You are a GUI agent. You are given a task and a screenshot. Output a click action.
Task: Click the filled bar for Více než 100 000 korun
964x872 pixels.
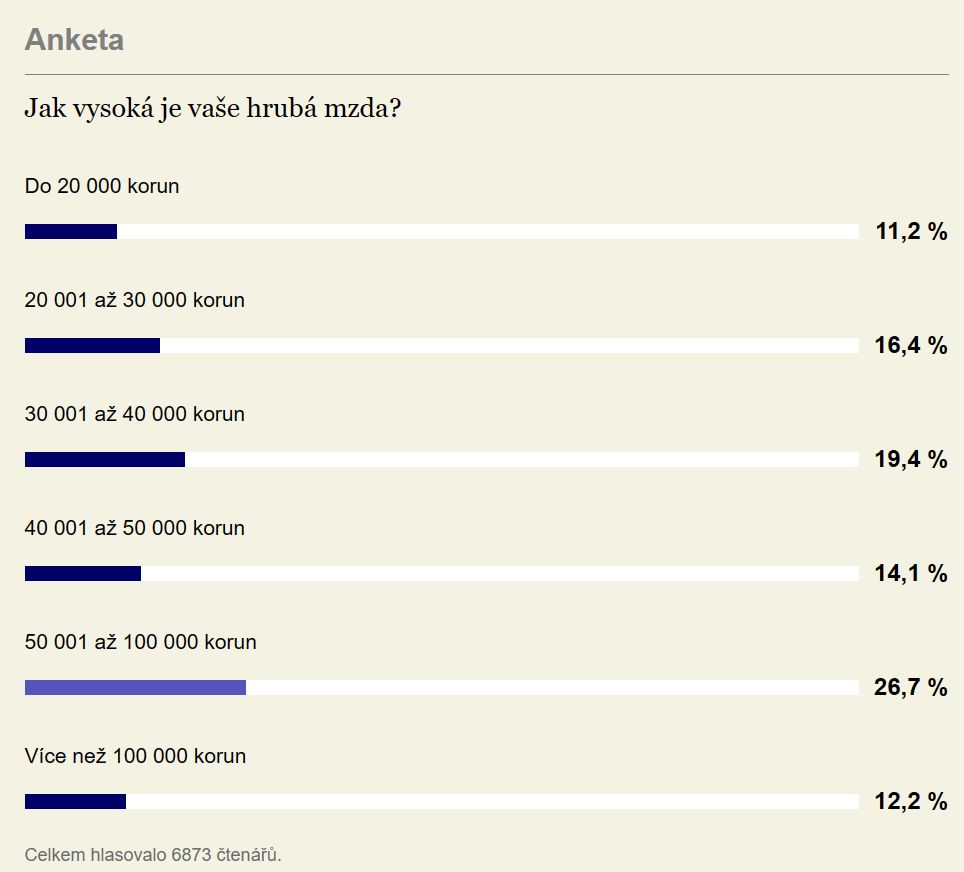[x=75, y=801]
